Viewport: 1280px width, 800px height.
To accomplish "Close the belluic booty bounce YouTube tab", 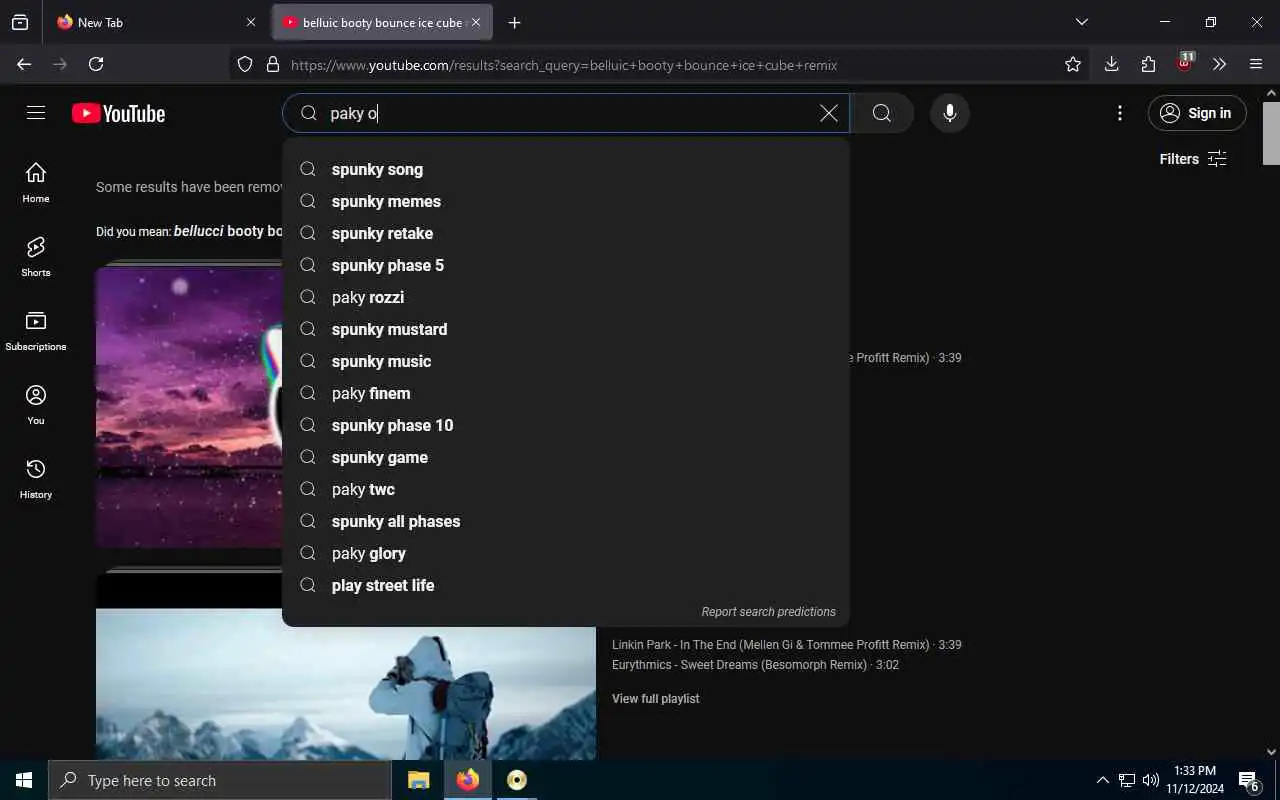I will [476, 22].
